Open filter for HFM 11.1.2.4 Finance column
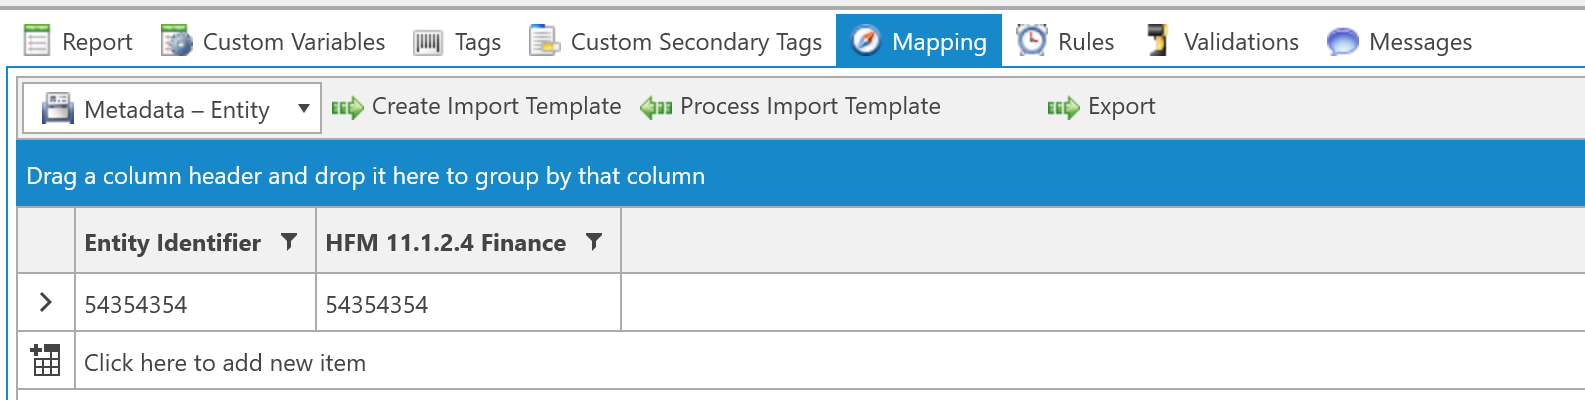Viewport: 1585px width, 400px height. 594,242
